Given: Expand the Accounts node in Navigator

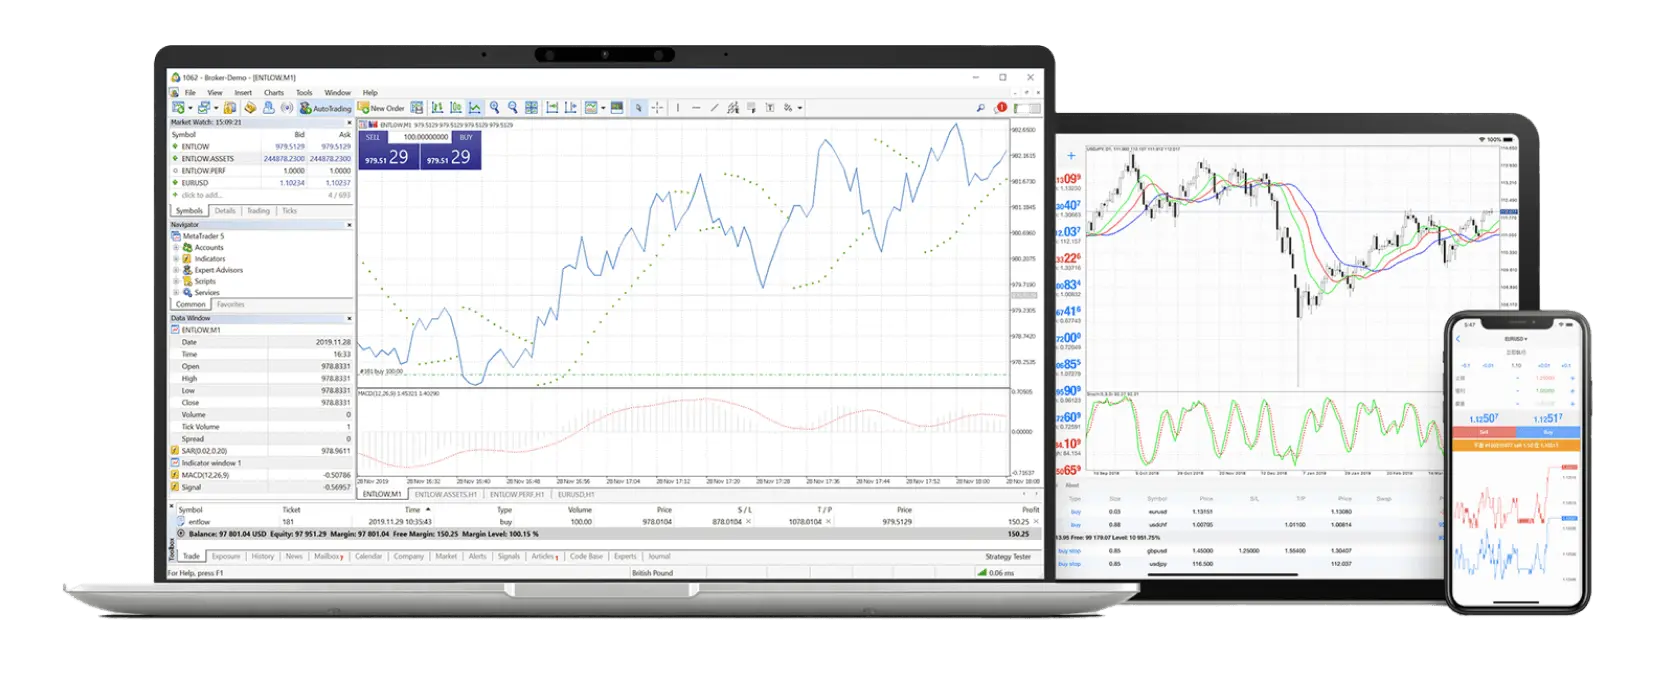Looking at the screenshot, I should 176,247.
